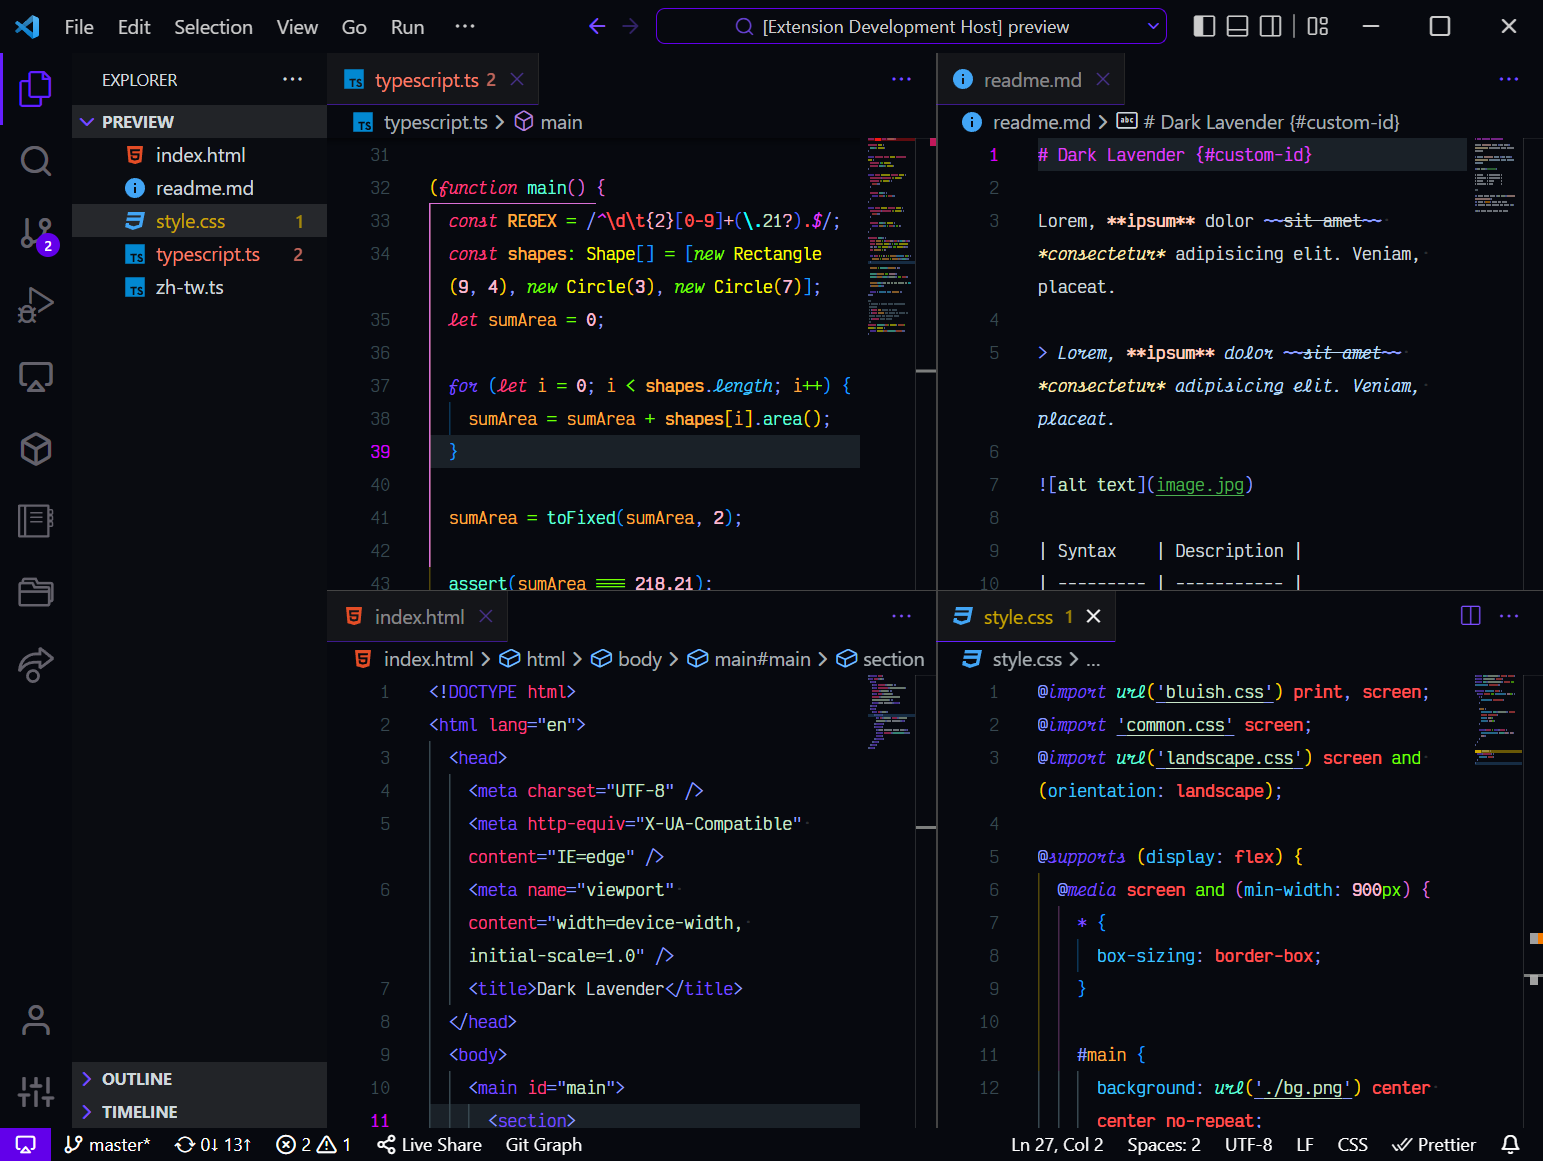Click the UTF-8 encoding indicator
The height and width of the screenshot is (1161, 1543).
click(1248, 1145)
